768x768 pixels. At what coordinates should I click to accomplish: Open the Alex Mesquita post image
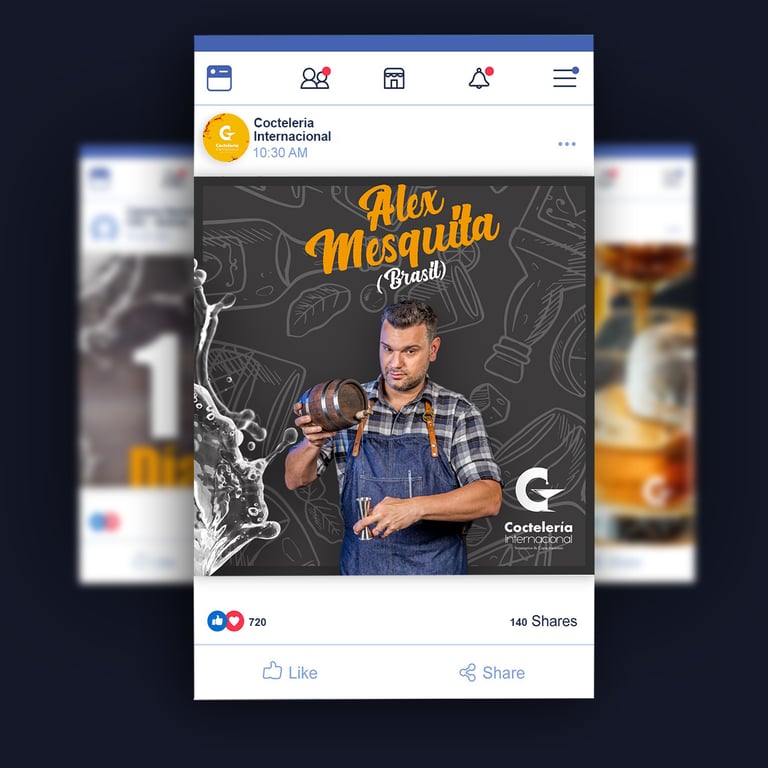coord(394,376)
